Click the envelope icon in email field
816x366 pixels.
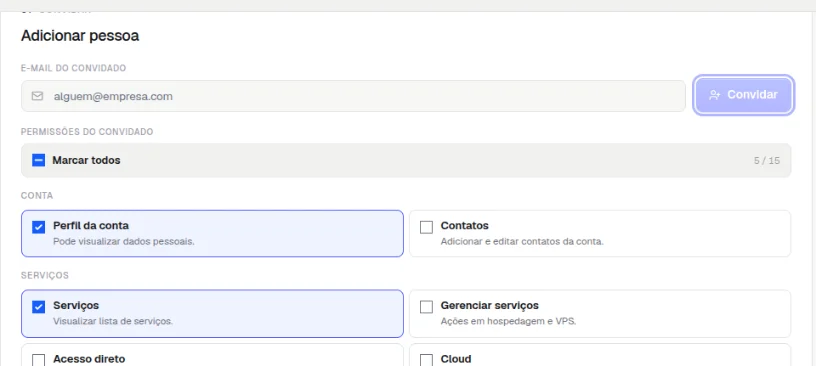(x=37, y=96)
